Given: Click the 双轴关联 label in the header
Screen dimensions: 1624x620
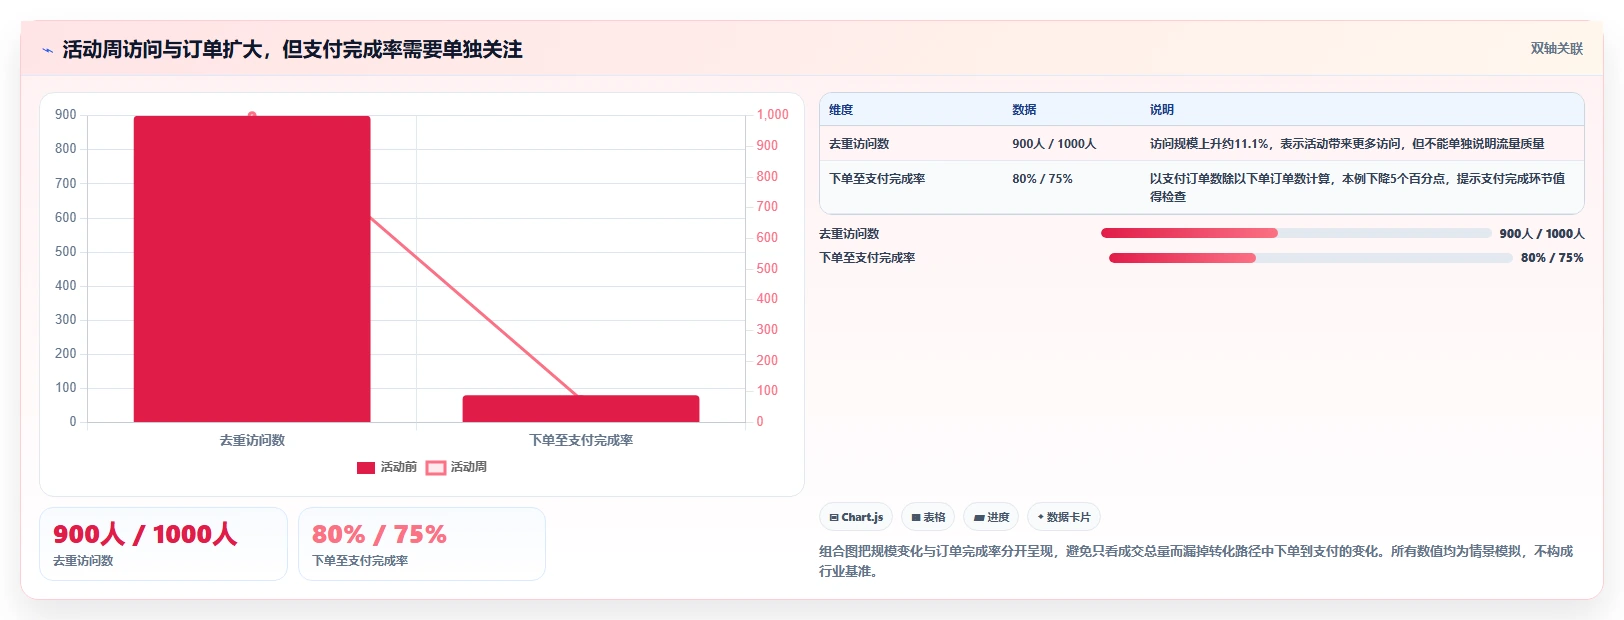Looking at the screenshot, I should coord(1557,48).
